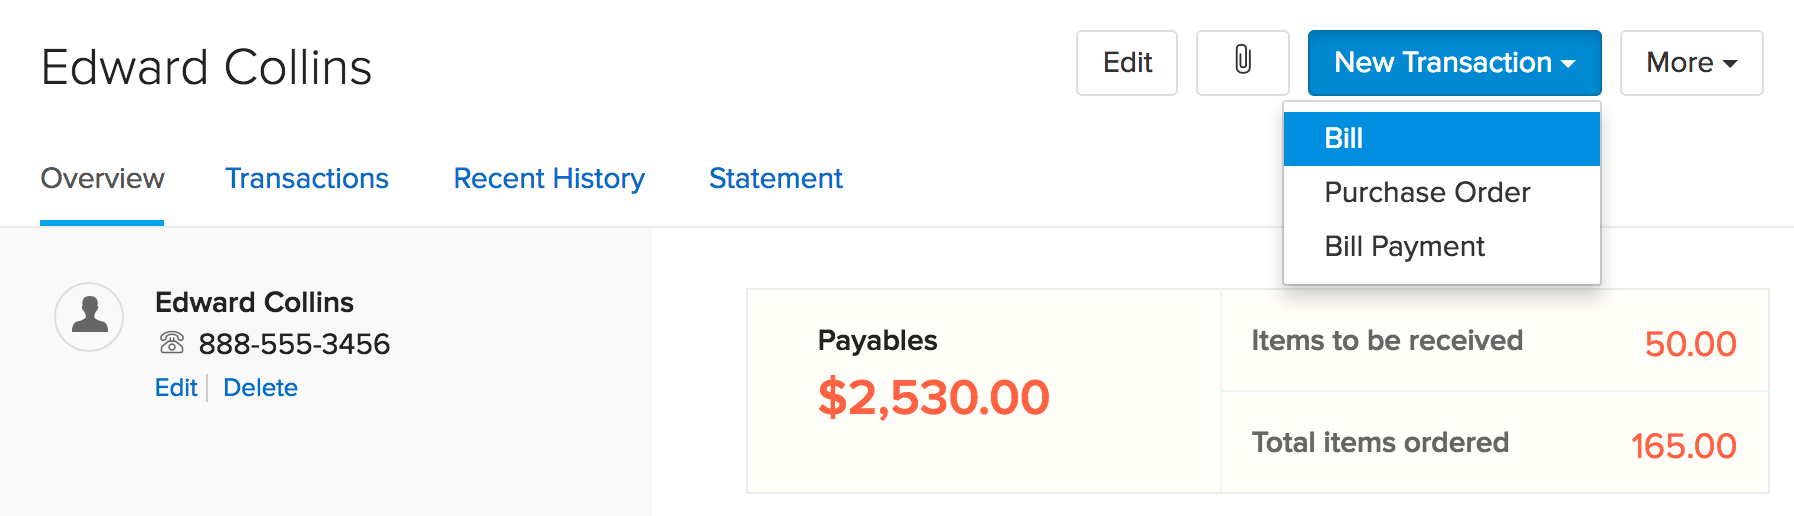
Task: Click the Payables amount $2,530.00
Action: pos(933,397)
